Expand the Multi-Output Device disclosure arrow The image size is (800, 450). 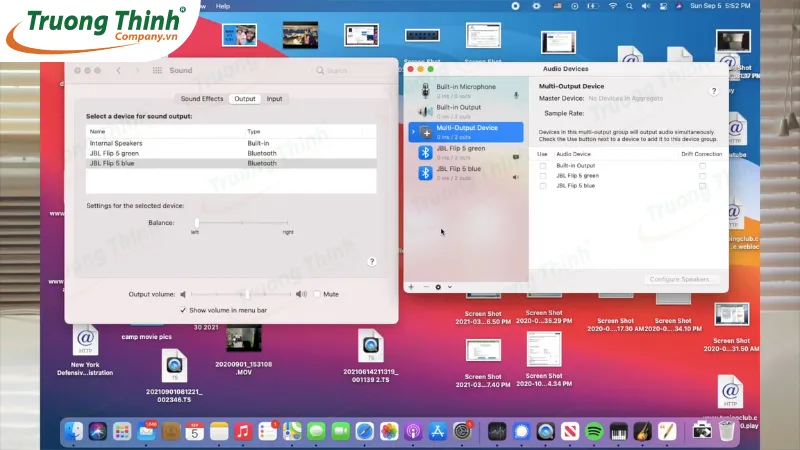pos(413,132)
